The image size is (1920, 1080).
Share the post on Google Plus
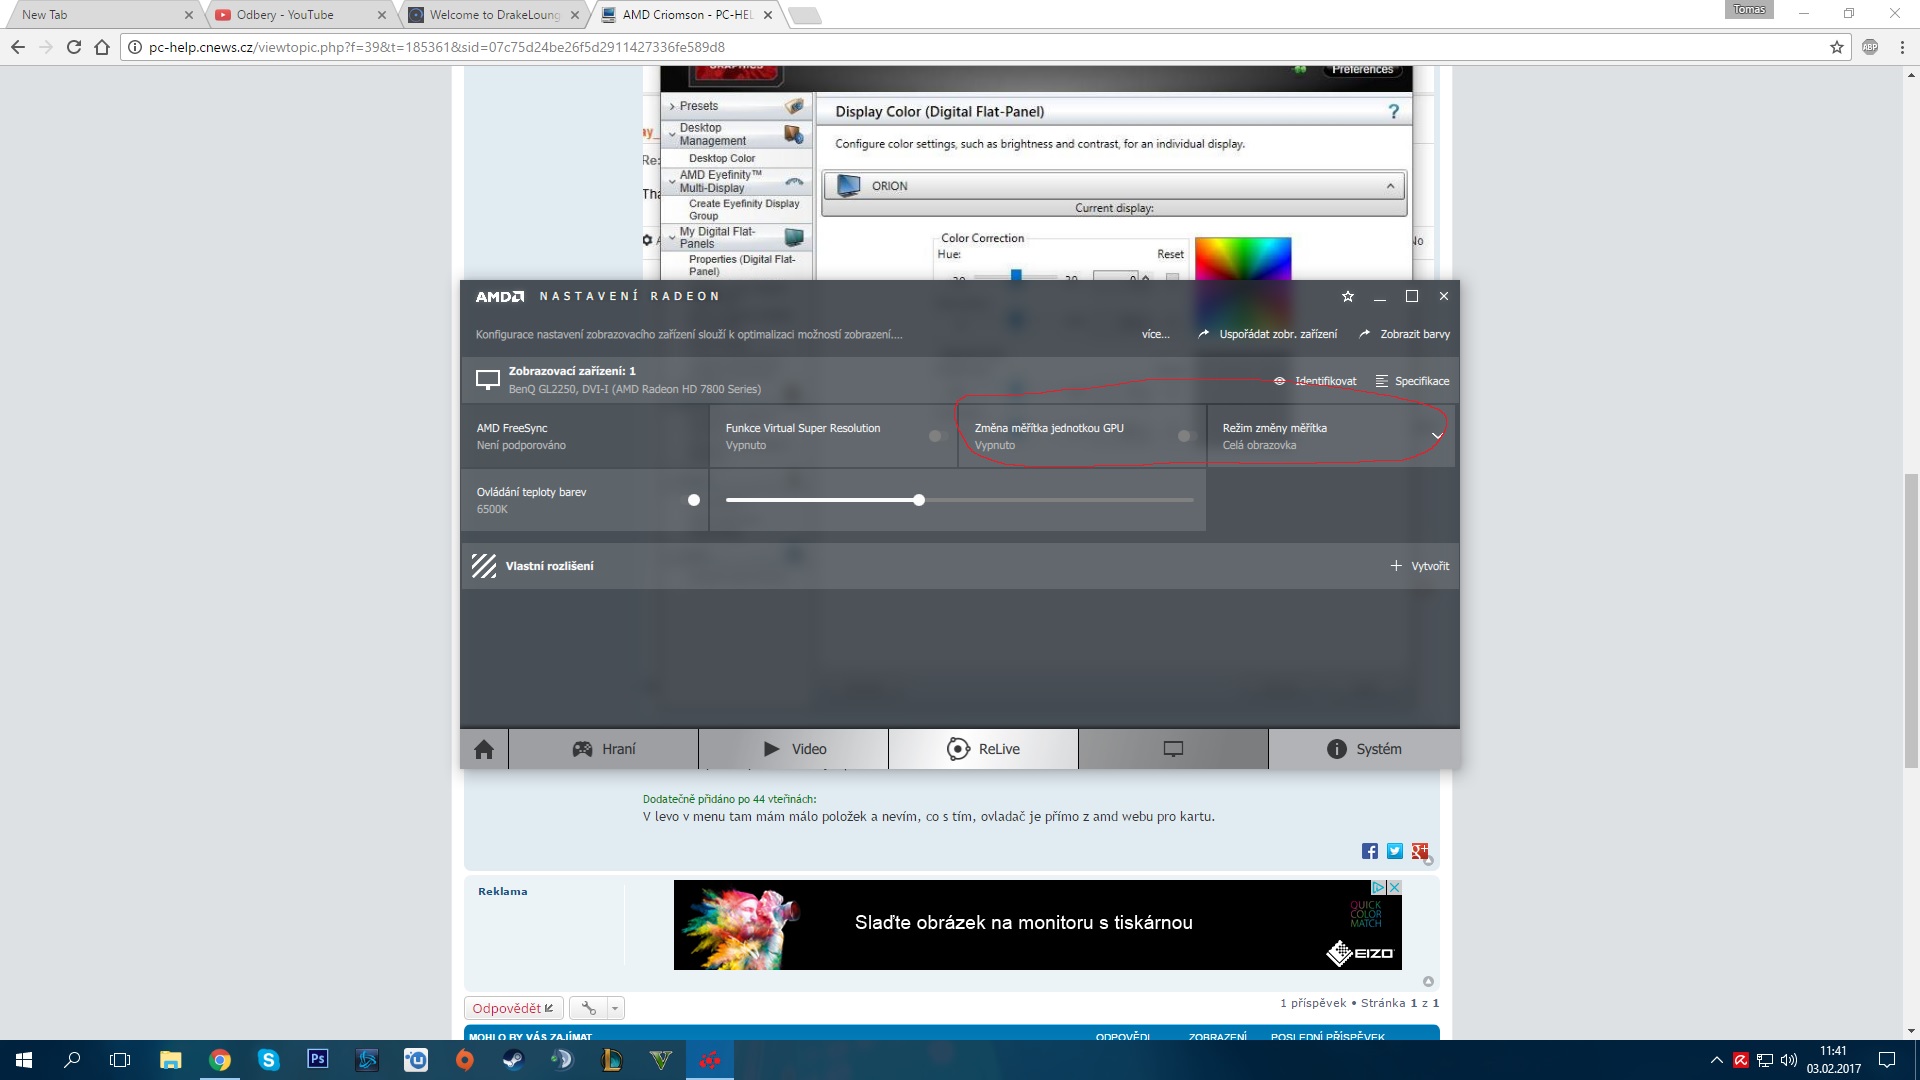(x=1420, y=851)
